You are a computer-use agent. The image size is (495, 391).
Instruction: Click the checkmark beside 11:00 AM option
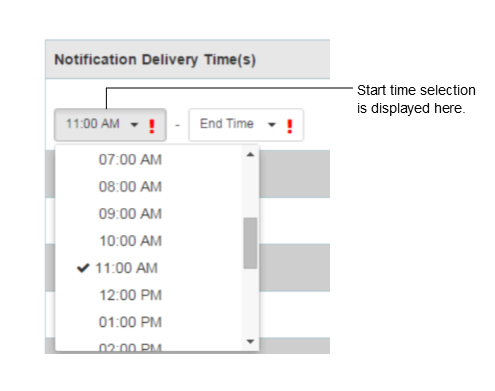[x=83, y=268]
